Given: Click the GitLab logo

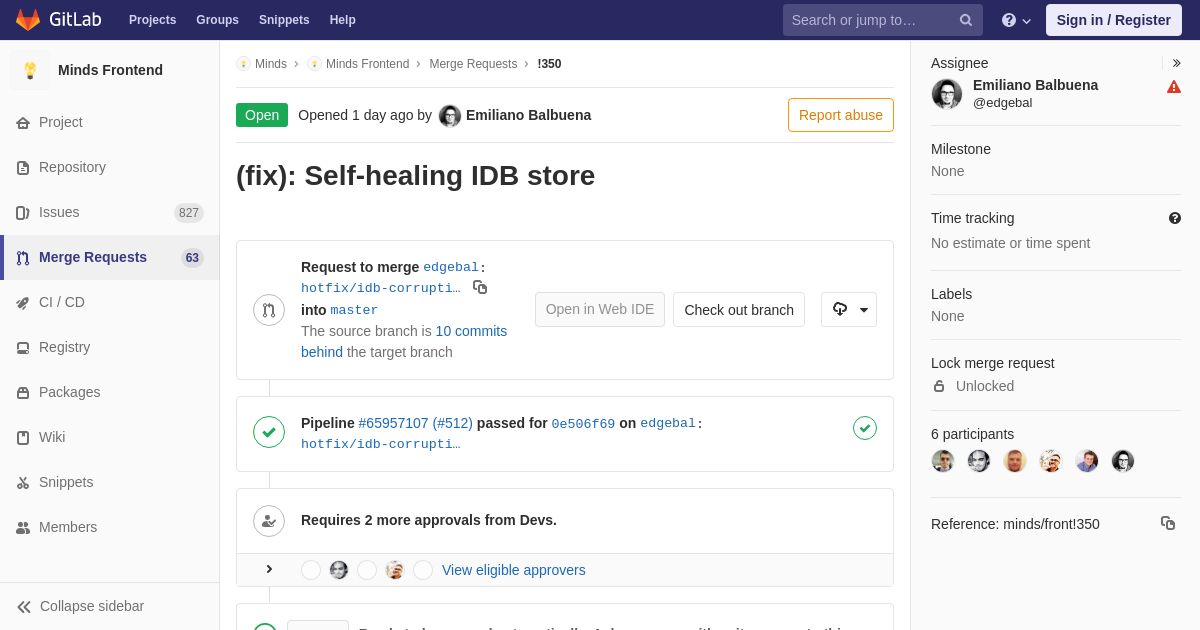Looking at the screenshot, I should [58, 20].
